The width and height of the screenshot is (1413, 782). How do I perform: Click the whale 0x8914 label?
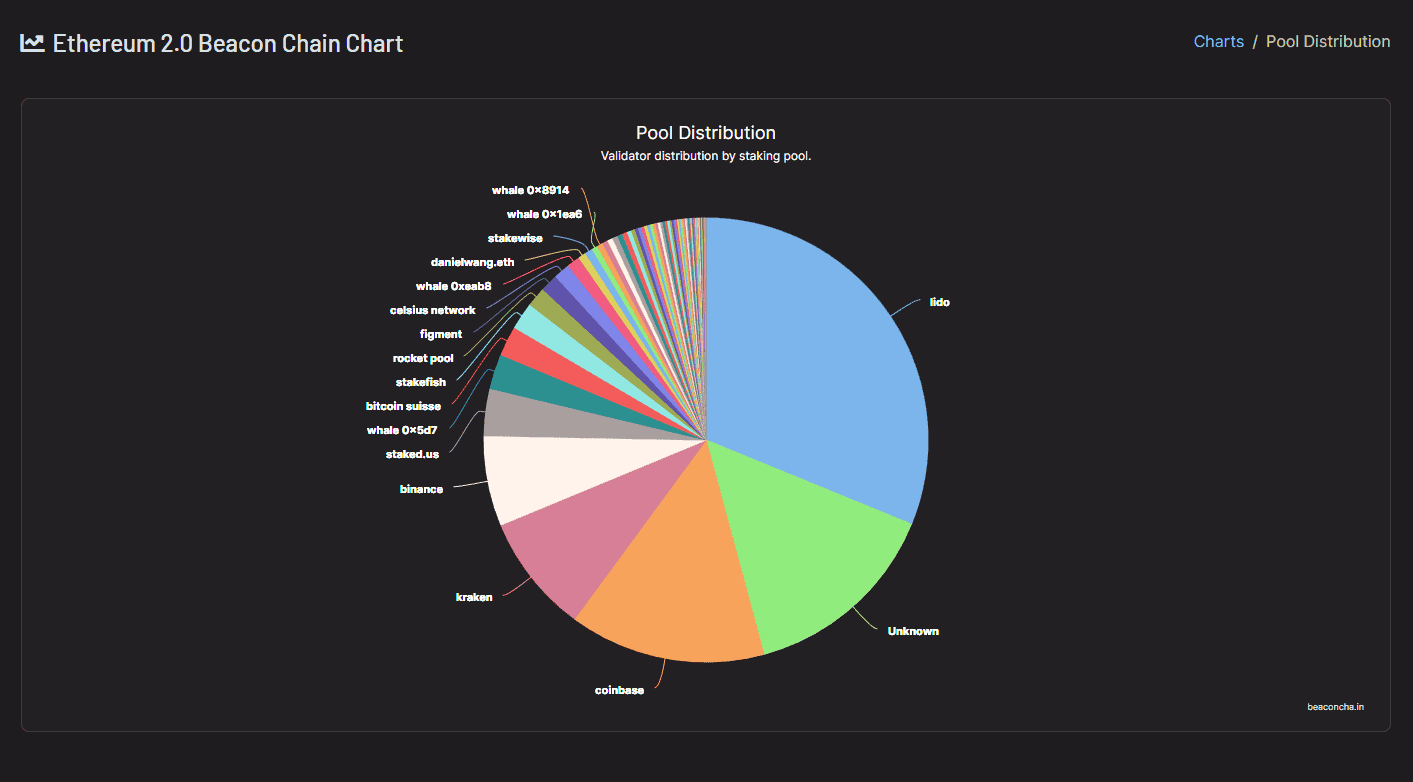click(x=530, y=190)
